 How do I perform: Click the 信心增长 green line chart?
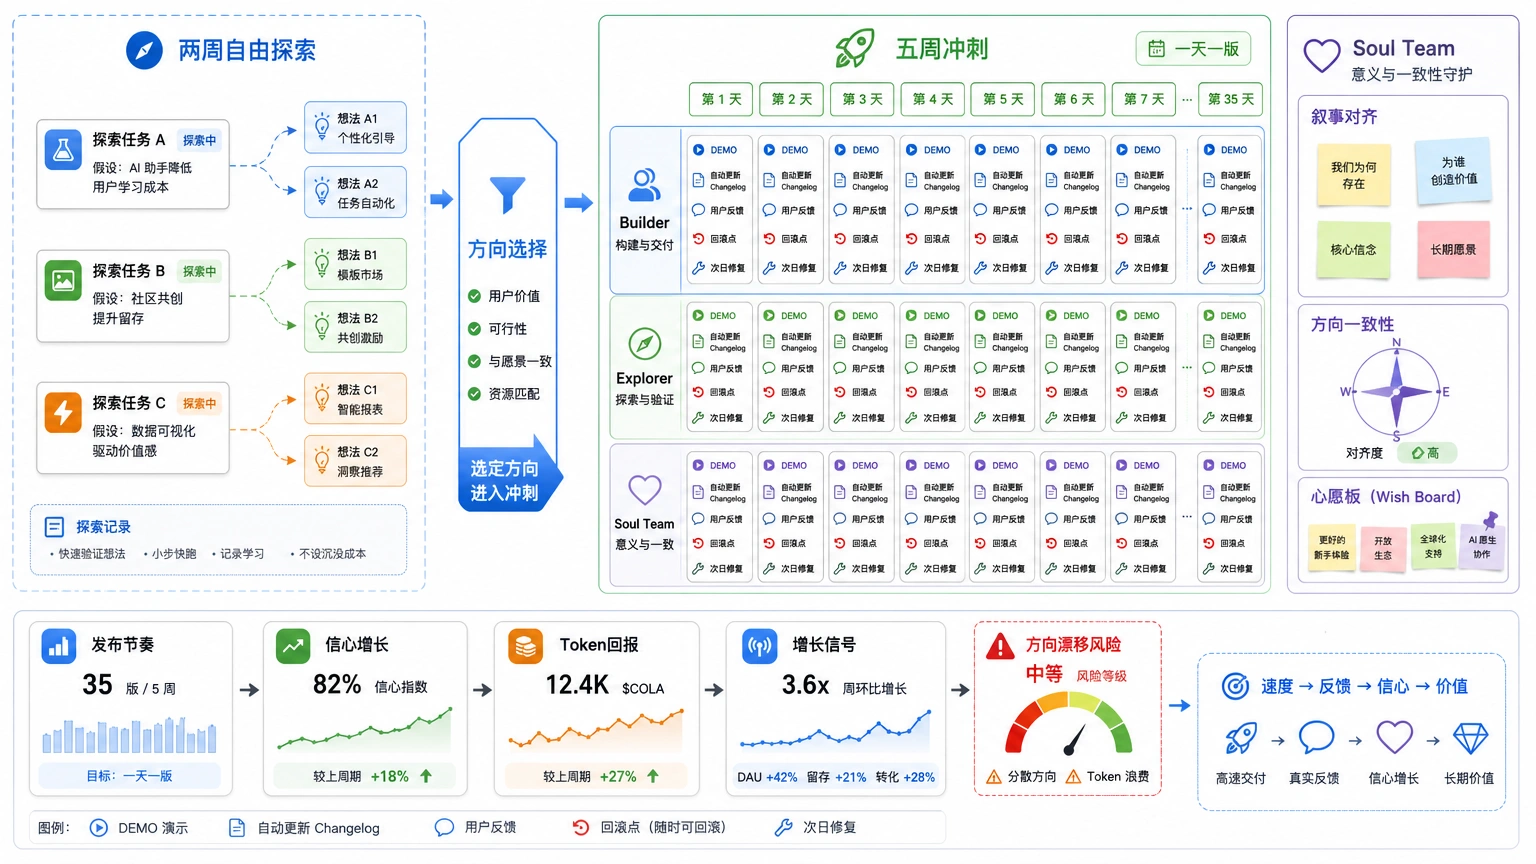(365, 729)
